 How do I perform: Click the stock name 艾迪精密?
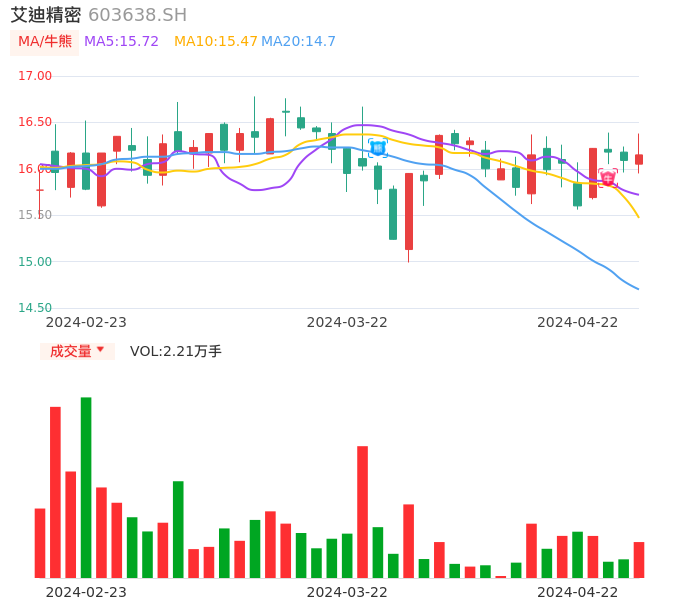(x=46, y=15)
